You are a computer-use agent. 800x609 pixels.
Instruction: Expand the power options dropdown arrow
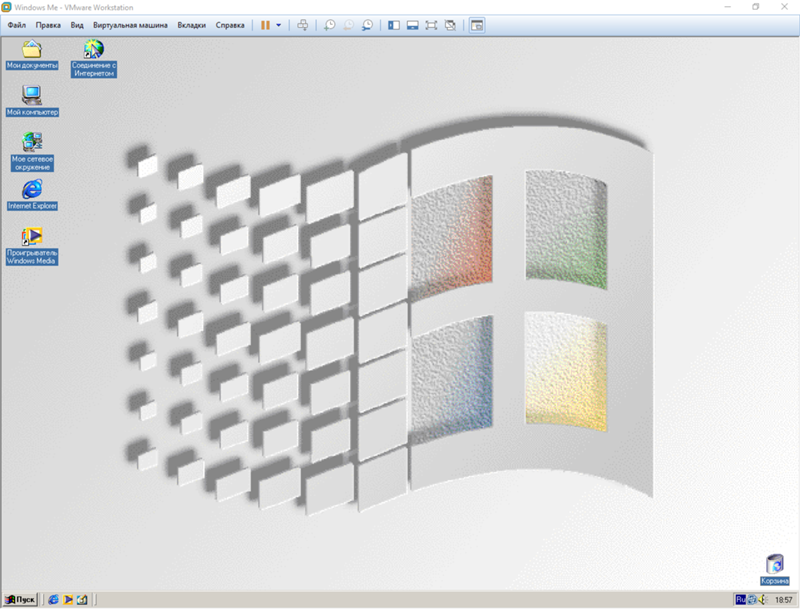coord(279,25)
